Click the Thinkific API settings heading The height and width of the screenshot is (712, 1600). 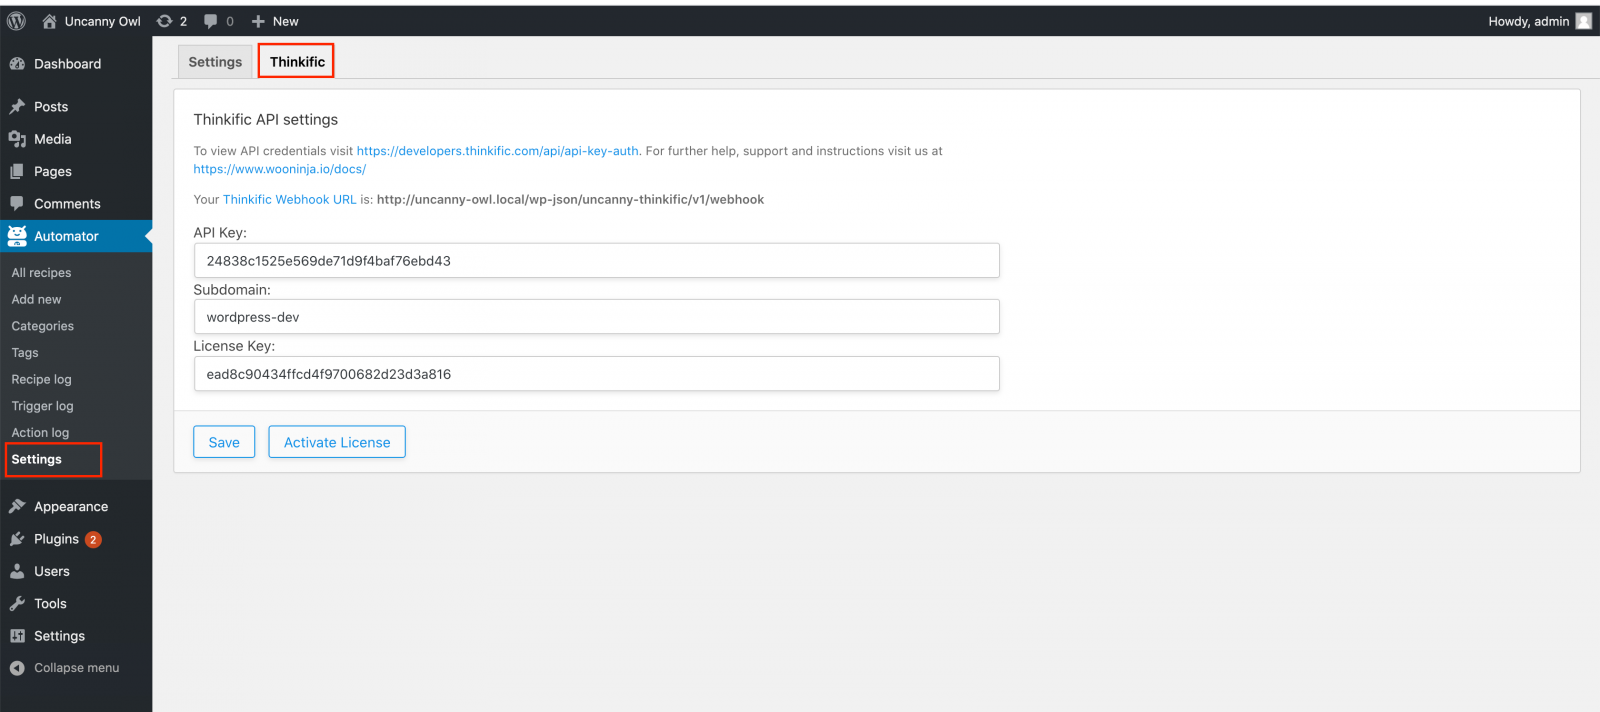266,120
